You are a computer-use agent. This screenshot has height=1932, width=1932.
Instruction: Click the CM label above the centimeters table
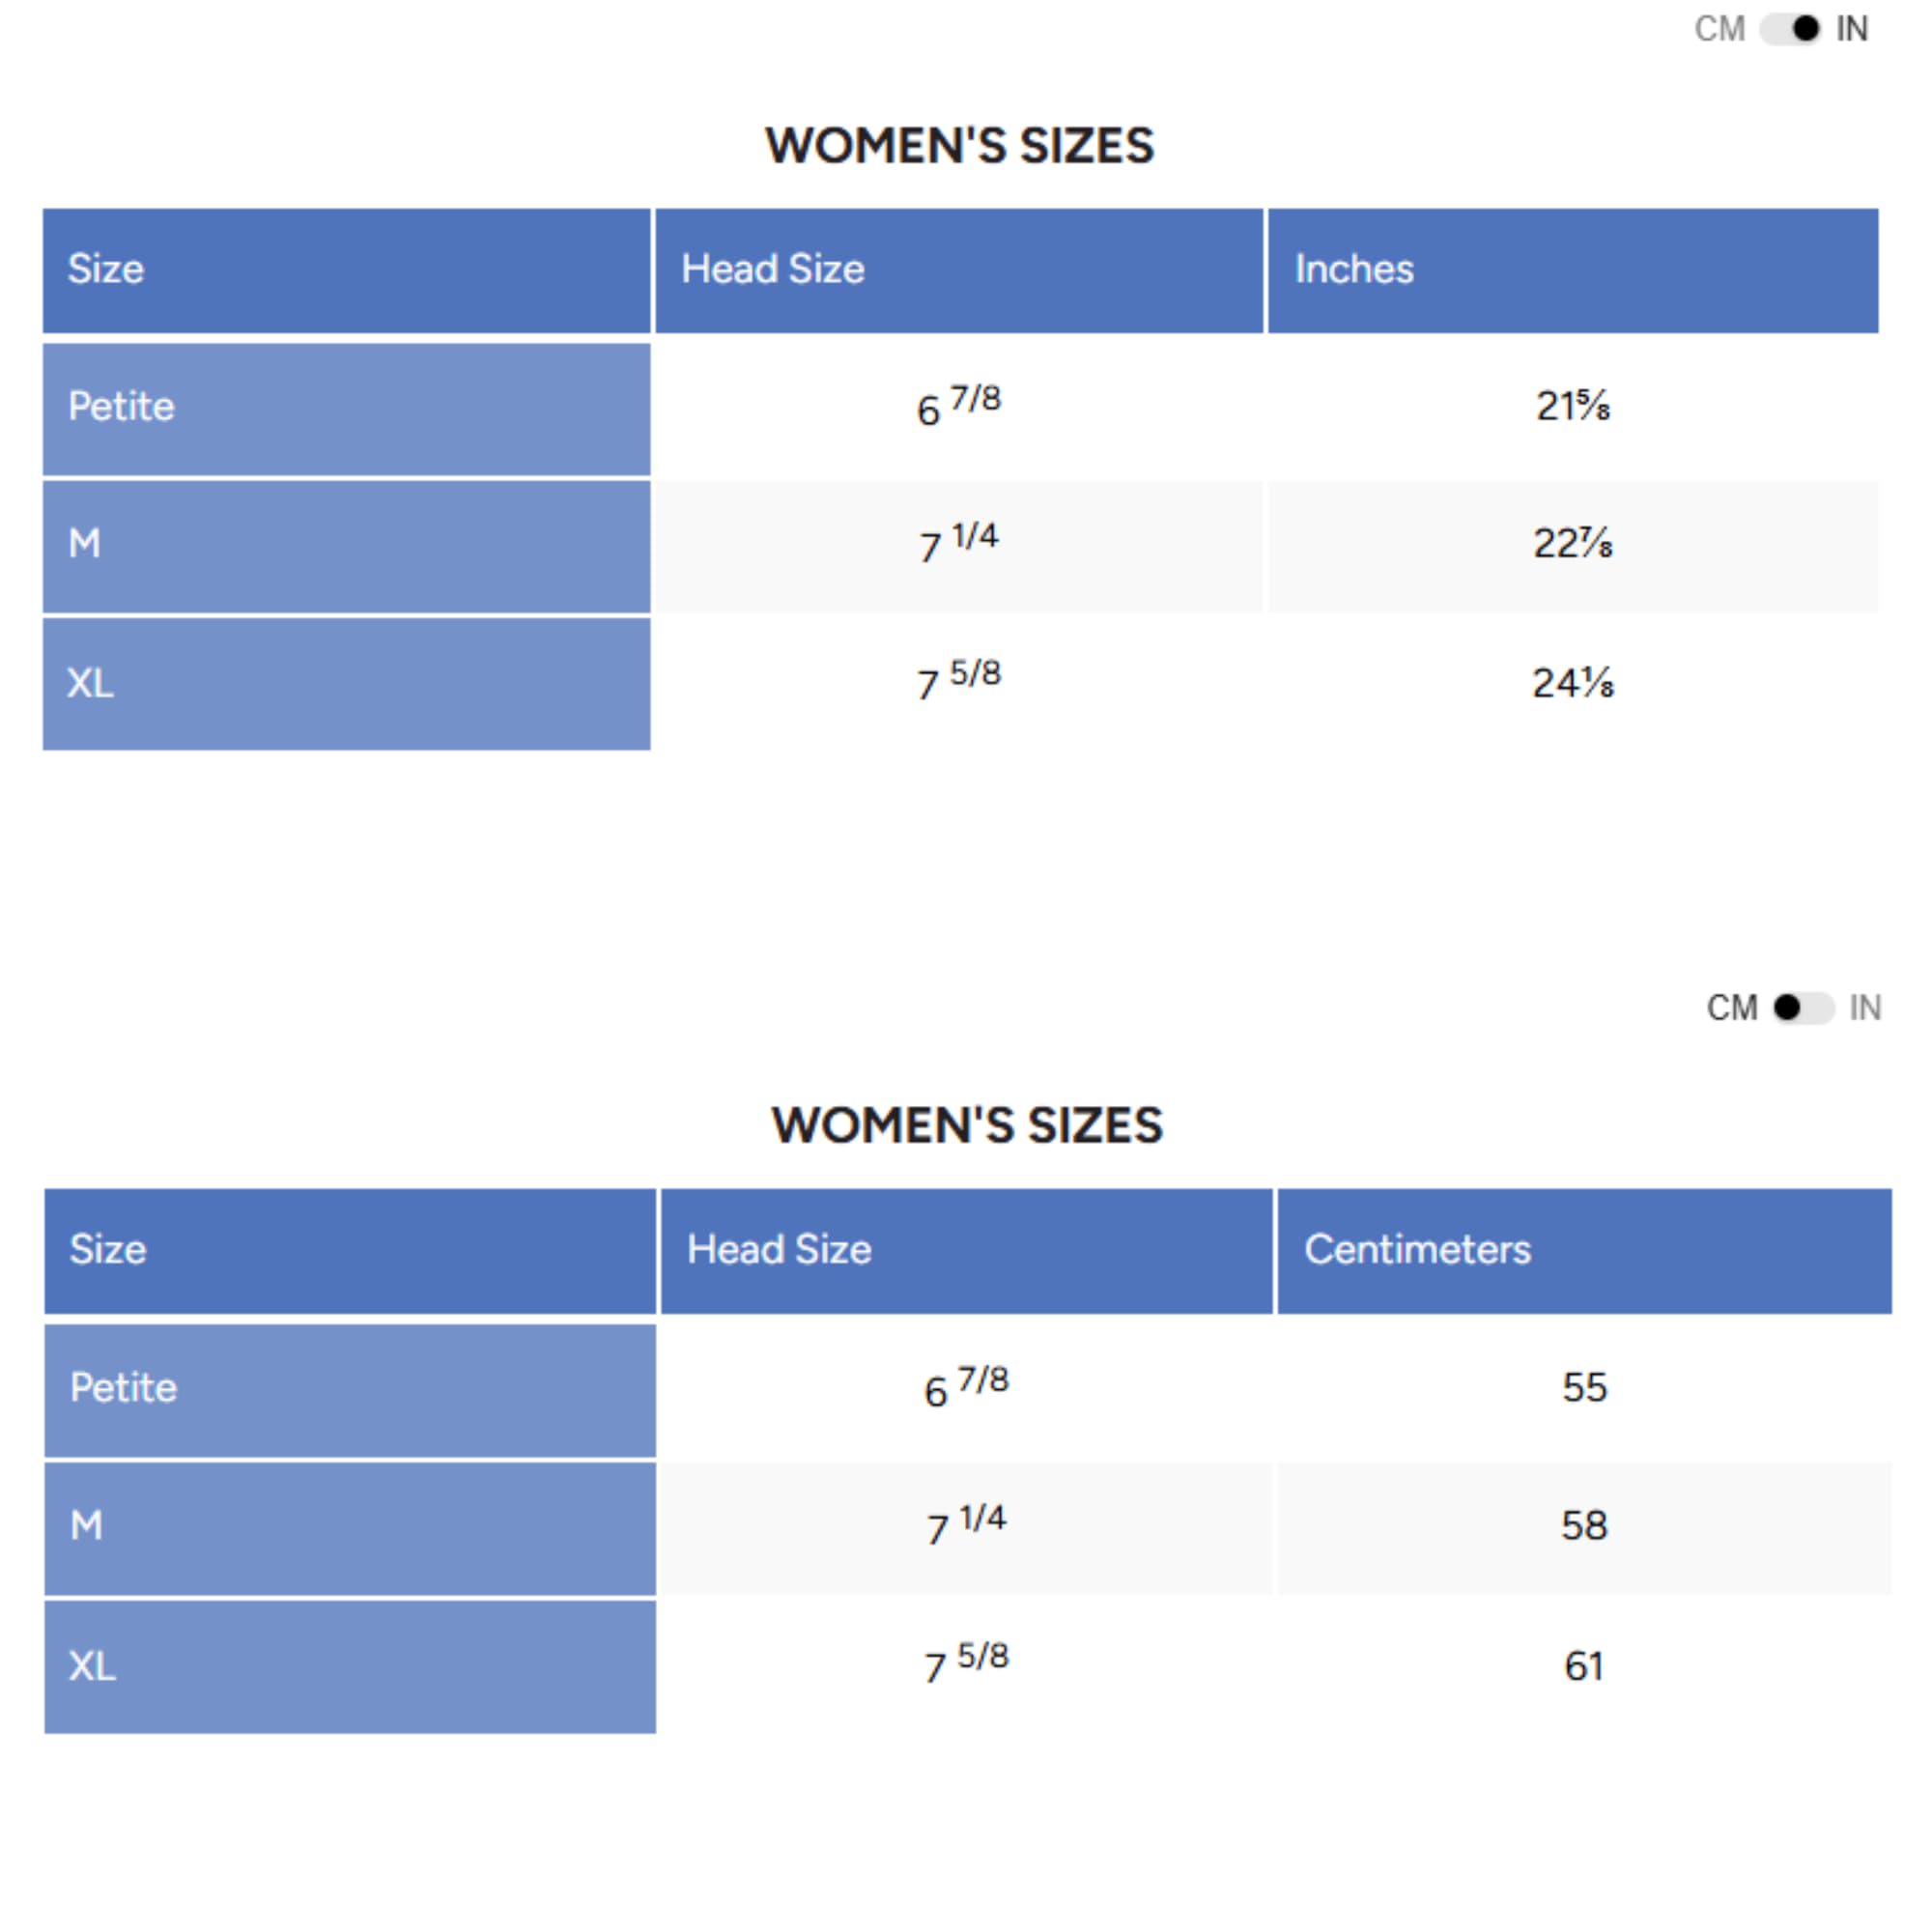click(x=1732, y=1007)
